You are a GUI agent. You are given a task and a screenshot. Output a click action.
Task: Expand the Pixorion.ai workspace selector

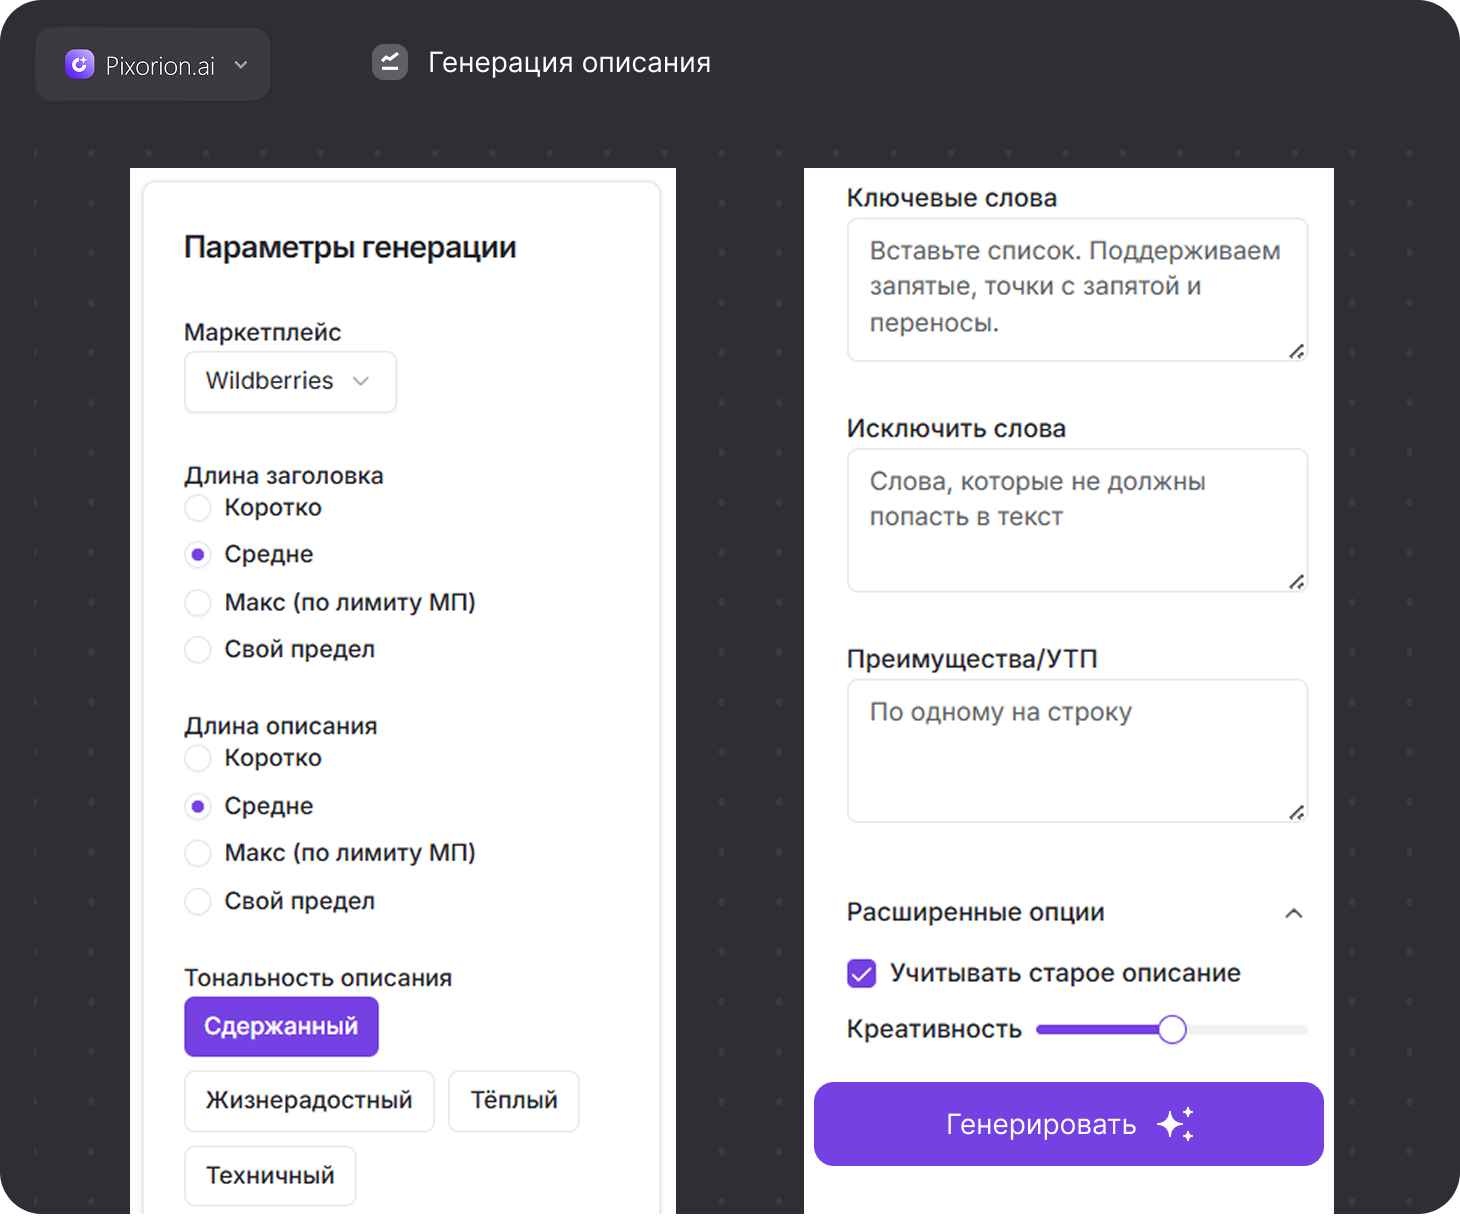240,64
